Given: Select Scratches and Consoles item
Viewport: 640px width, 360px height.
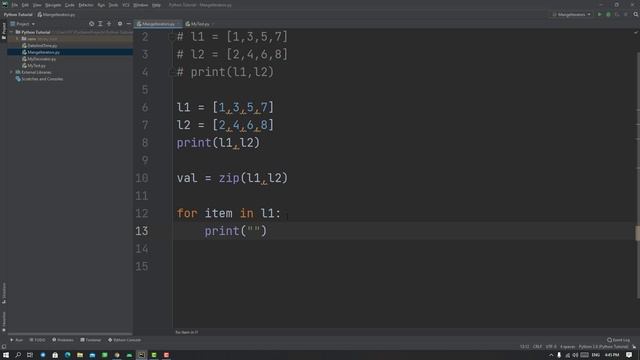Looking at the screenshot, I should click(39, 79).
